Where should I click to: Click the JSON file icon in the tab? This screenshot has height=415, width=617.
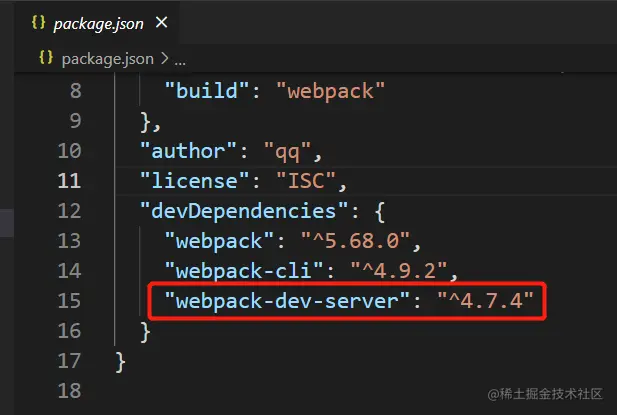39,22
